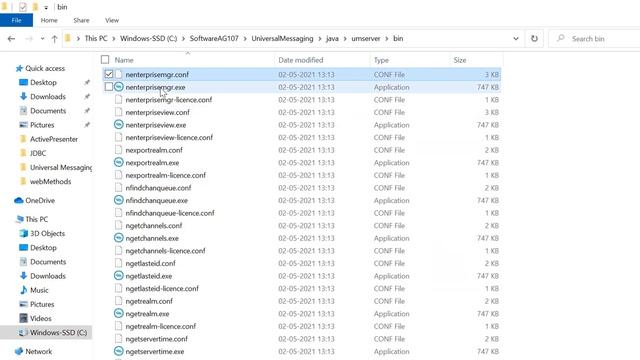Refresh the bin folder view

pos(534,38)
